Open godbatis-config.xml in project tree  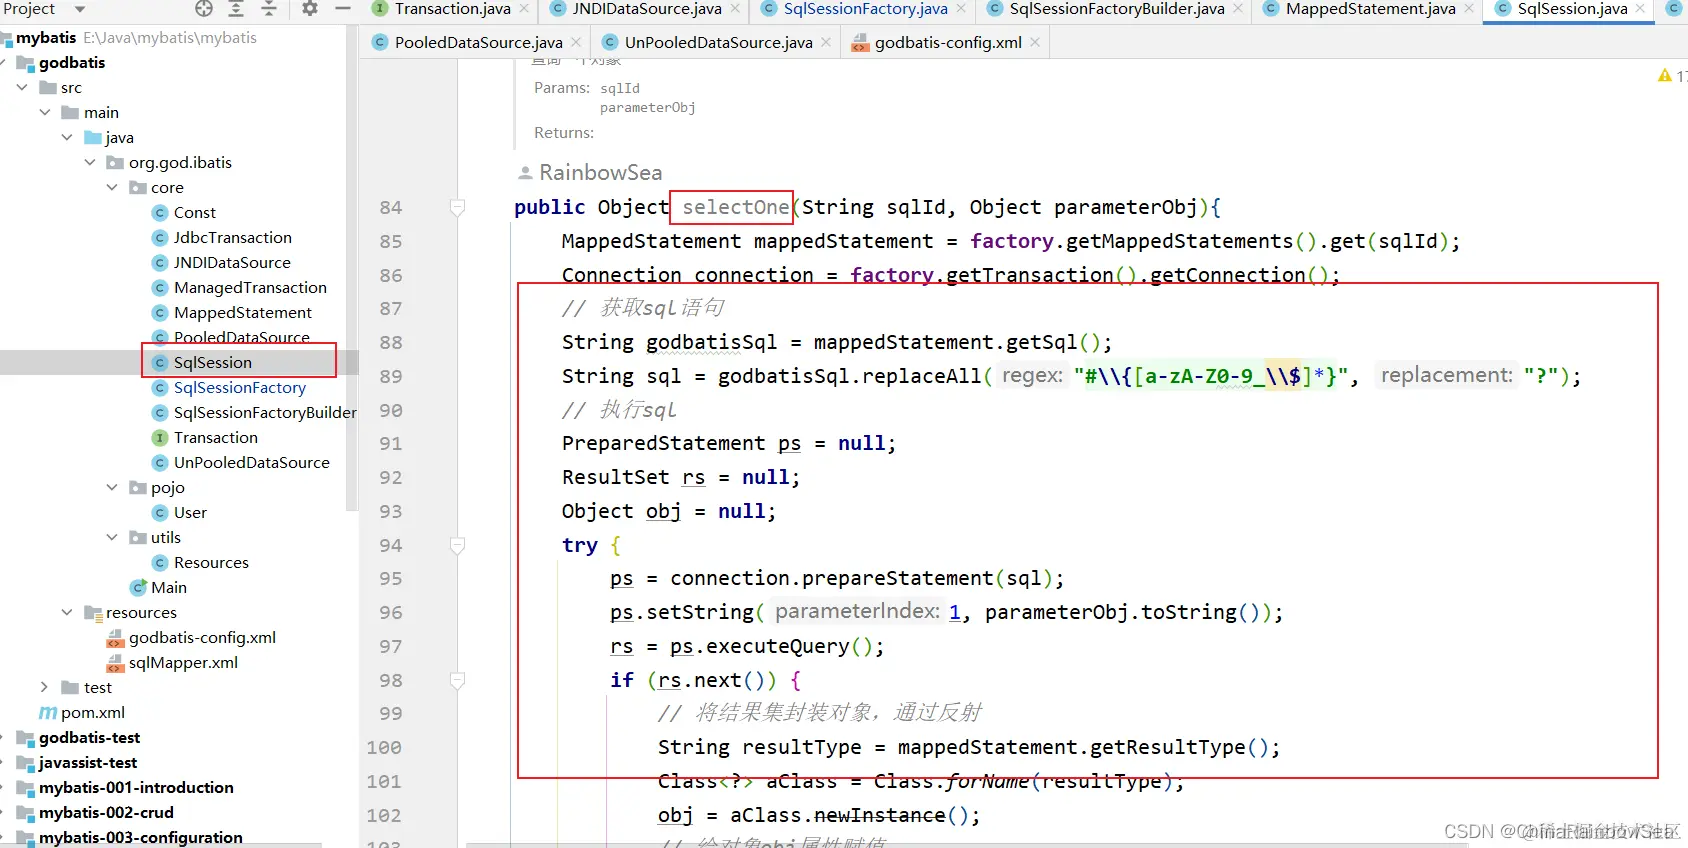(x=202, y=637)
